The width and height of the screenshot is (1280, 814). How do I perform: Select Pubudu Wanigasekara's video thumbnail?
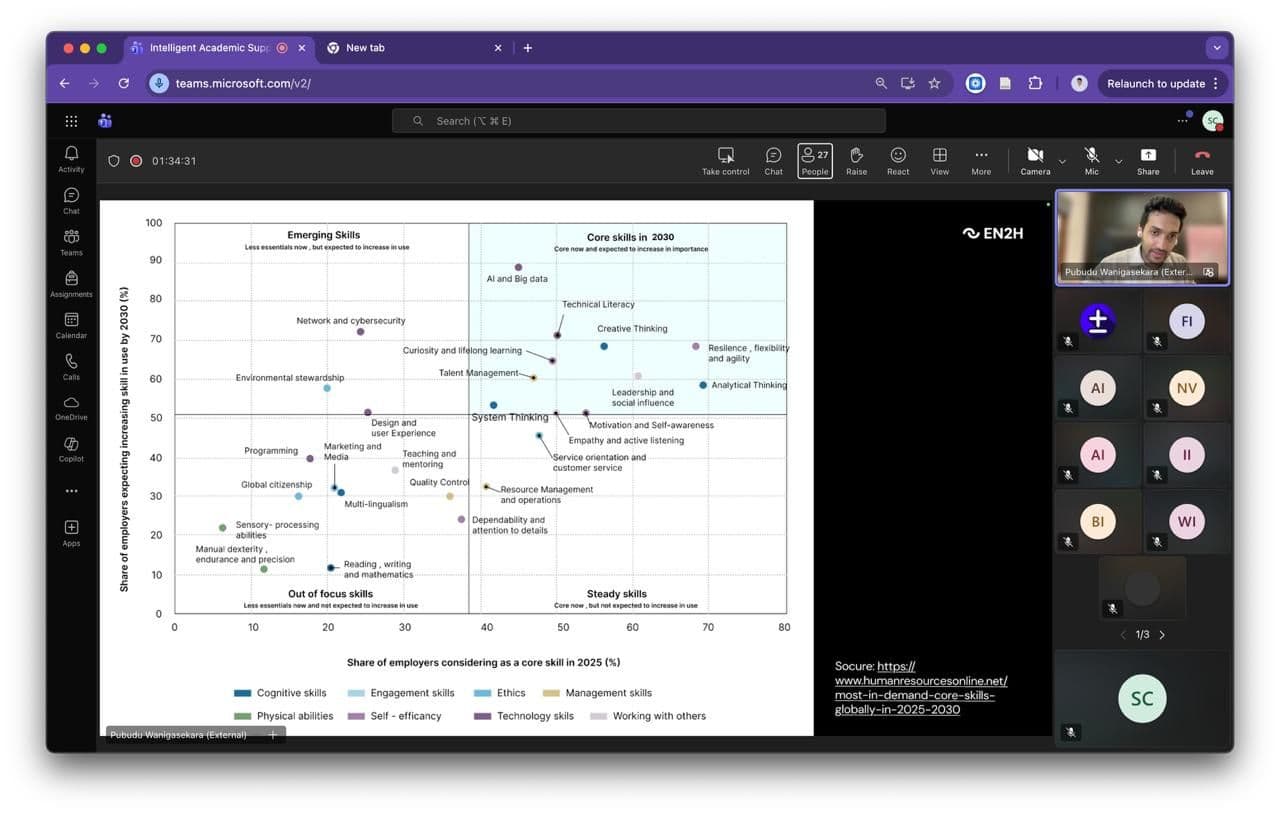(1141, 237)
